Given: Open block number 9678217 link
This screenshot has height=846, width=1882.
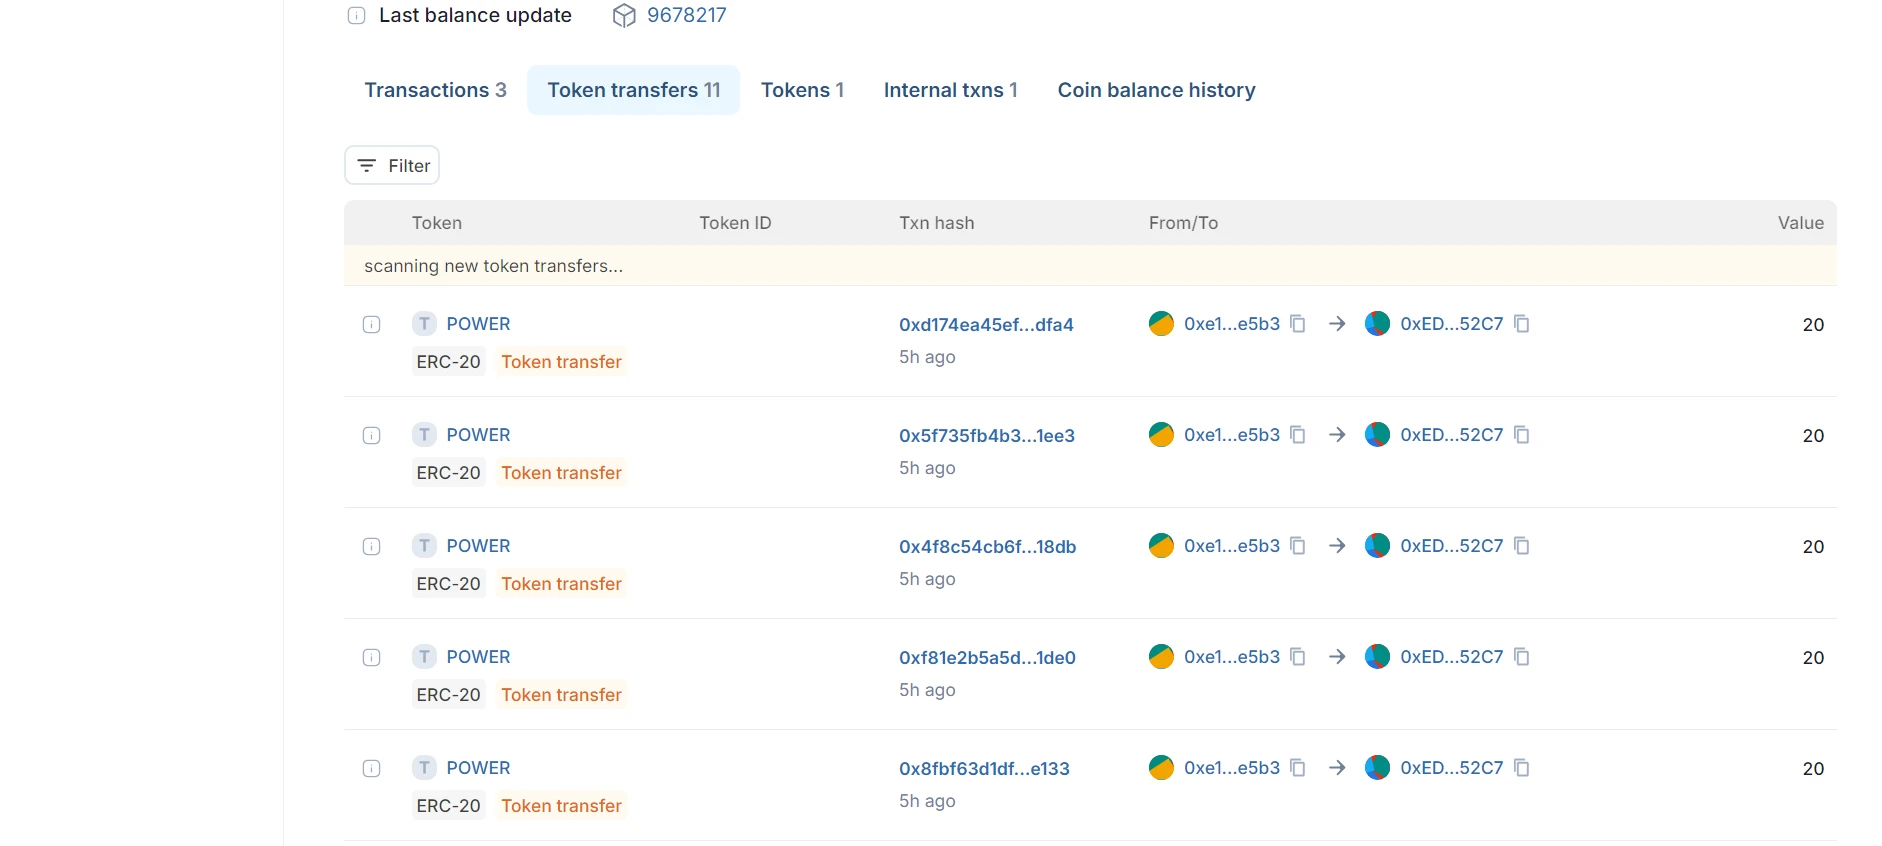Looking at the screenshot, I should (686, 15).
